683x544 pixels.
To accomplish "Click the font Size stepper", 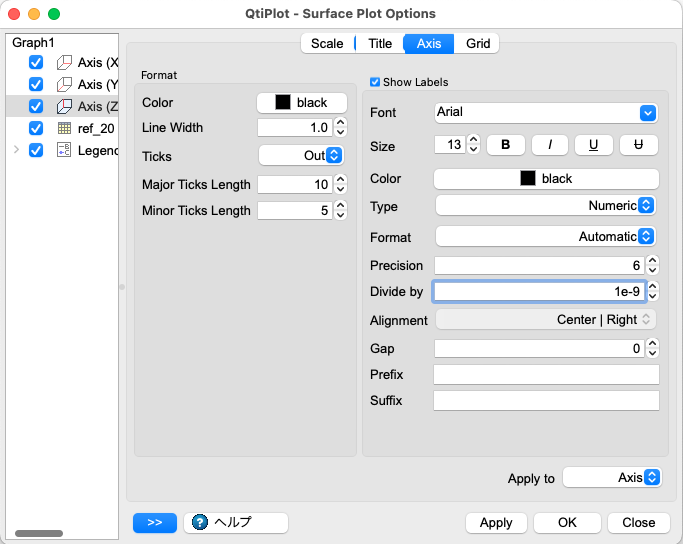I will point(473,144).
